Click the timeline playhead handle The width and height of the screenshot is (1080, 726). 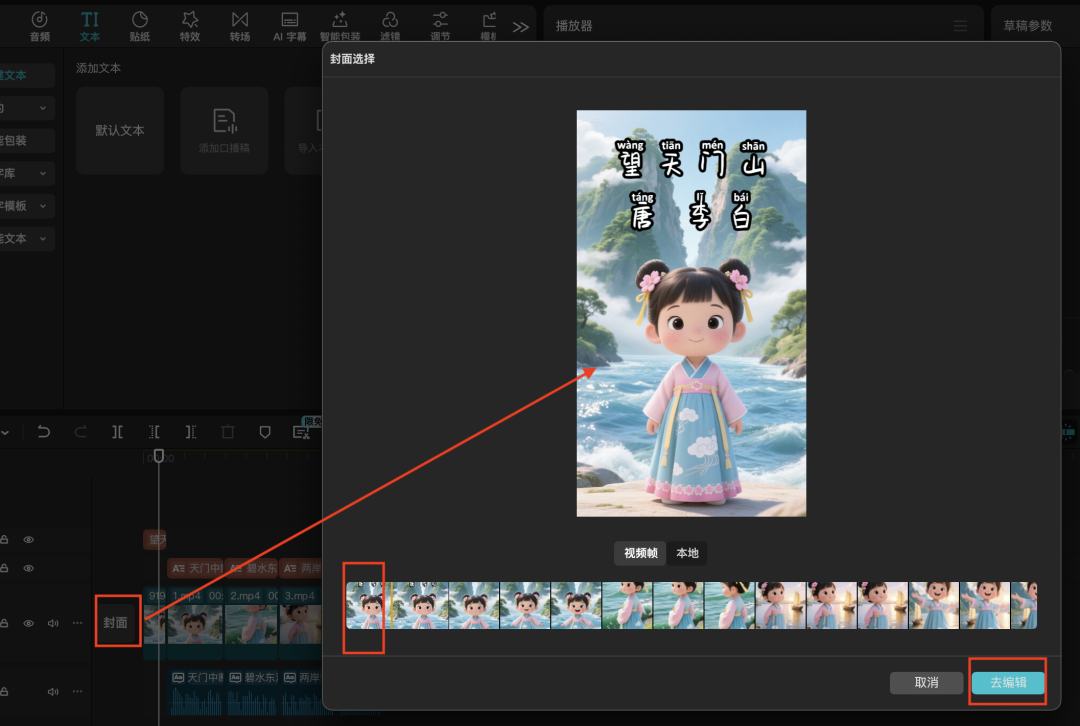[158, 456]
